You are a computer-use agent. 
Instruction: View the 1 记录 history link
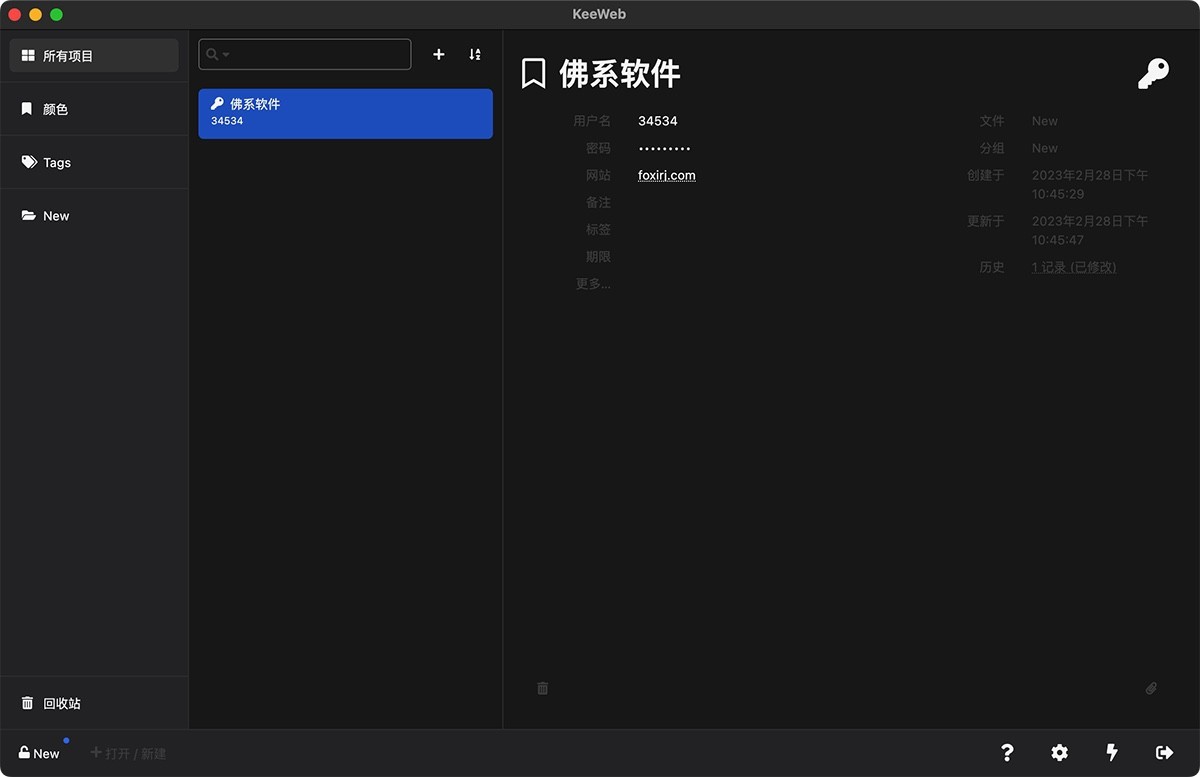(x=1073, y=266)
